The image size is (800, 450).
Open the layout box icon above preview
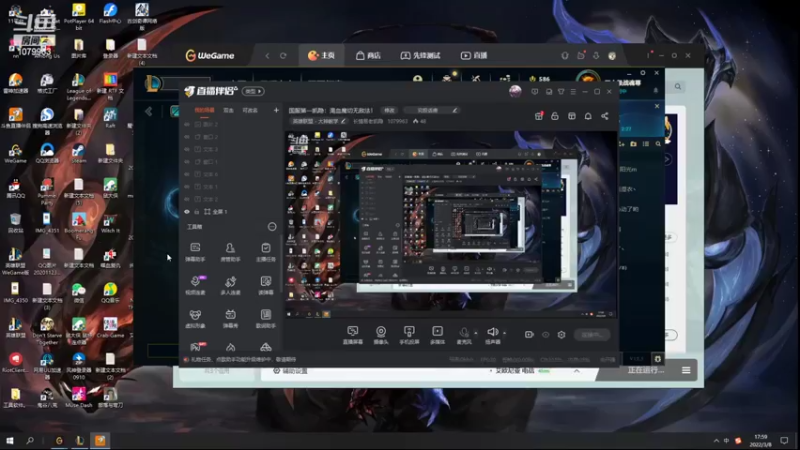tap(571, 116)
